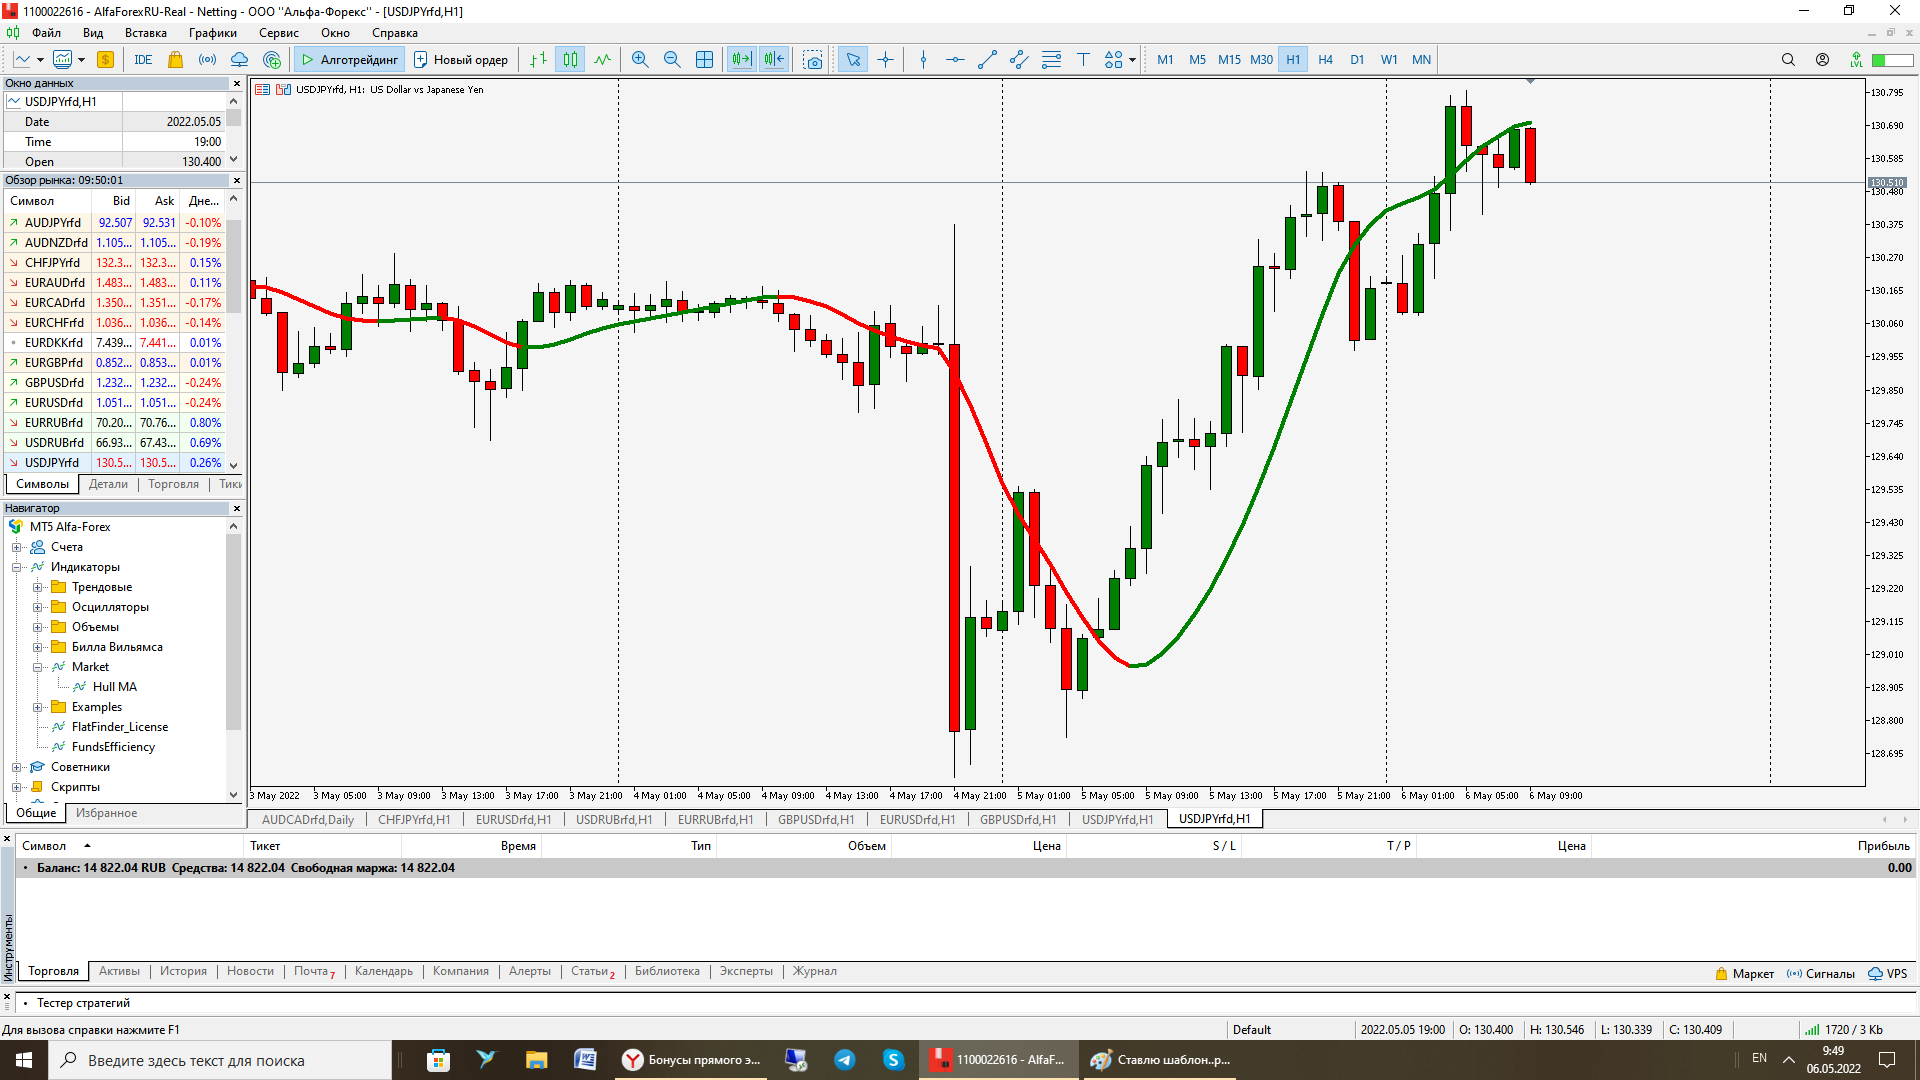Select the trendline drawing tool
This screenshot has height=1080, width=1920.
pos(987,60)
